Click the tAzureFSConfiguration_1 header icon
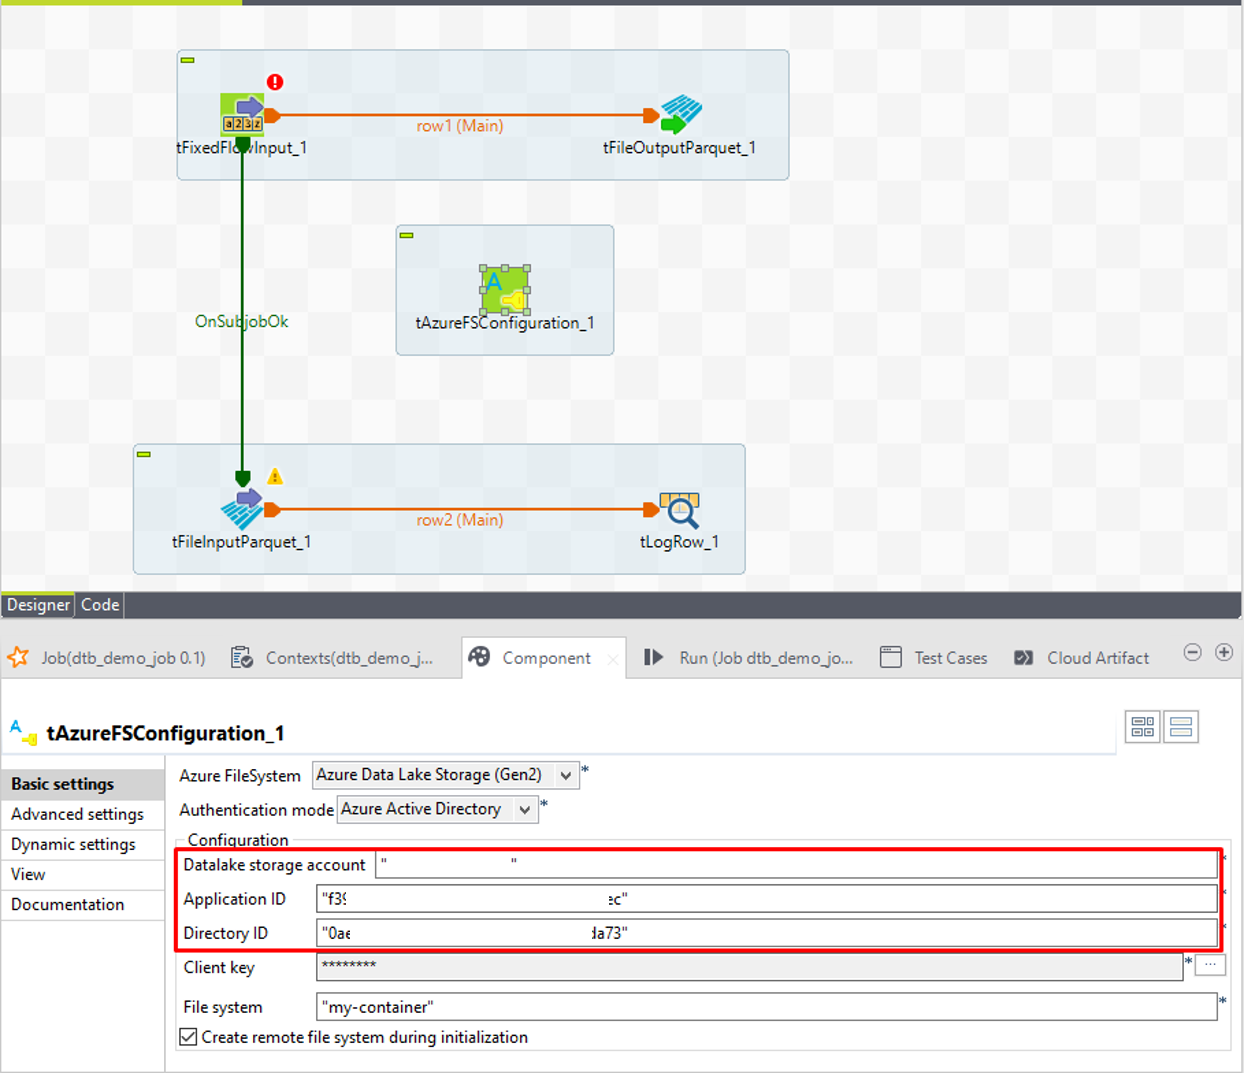Viewport: 1244px width, 1073px height. 23,732
